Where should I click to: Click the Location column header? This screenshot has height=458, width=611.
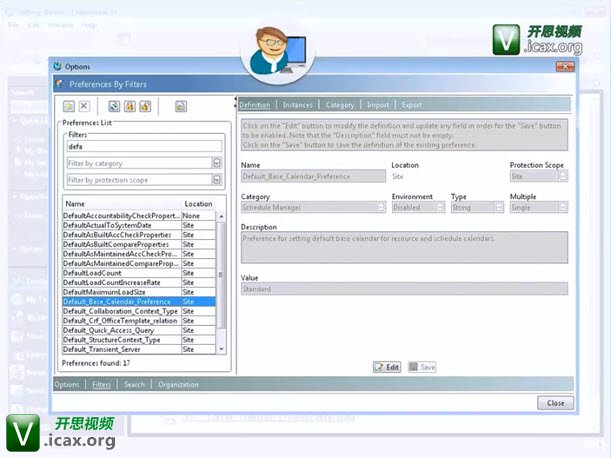pyautogui.click(x=198, y=204)
